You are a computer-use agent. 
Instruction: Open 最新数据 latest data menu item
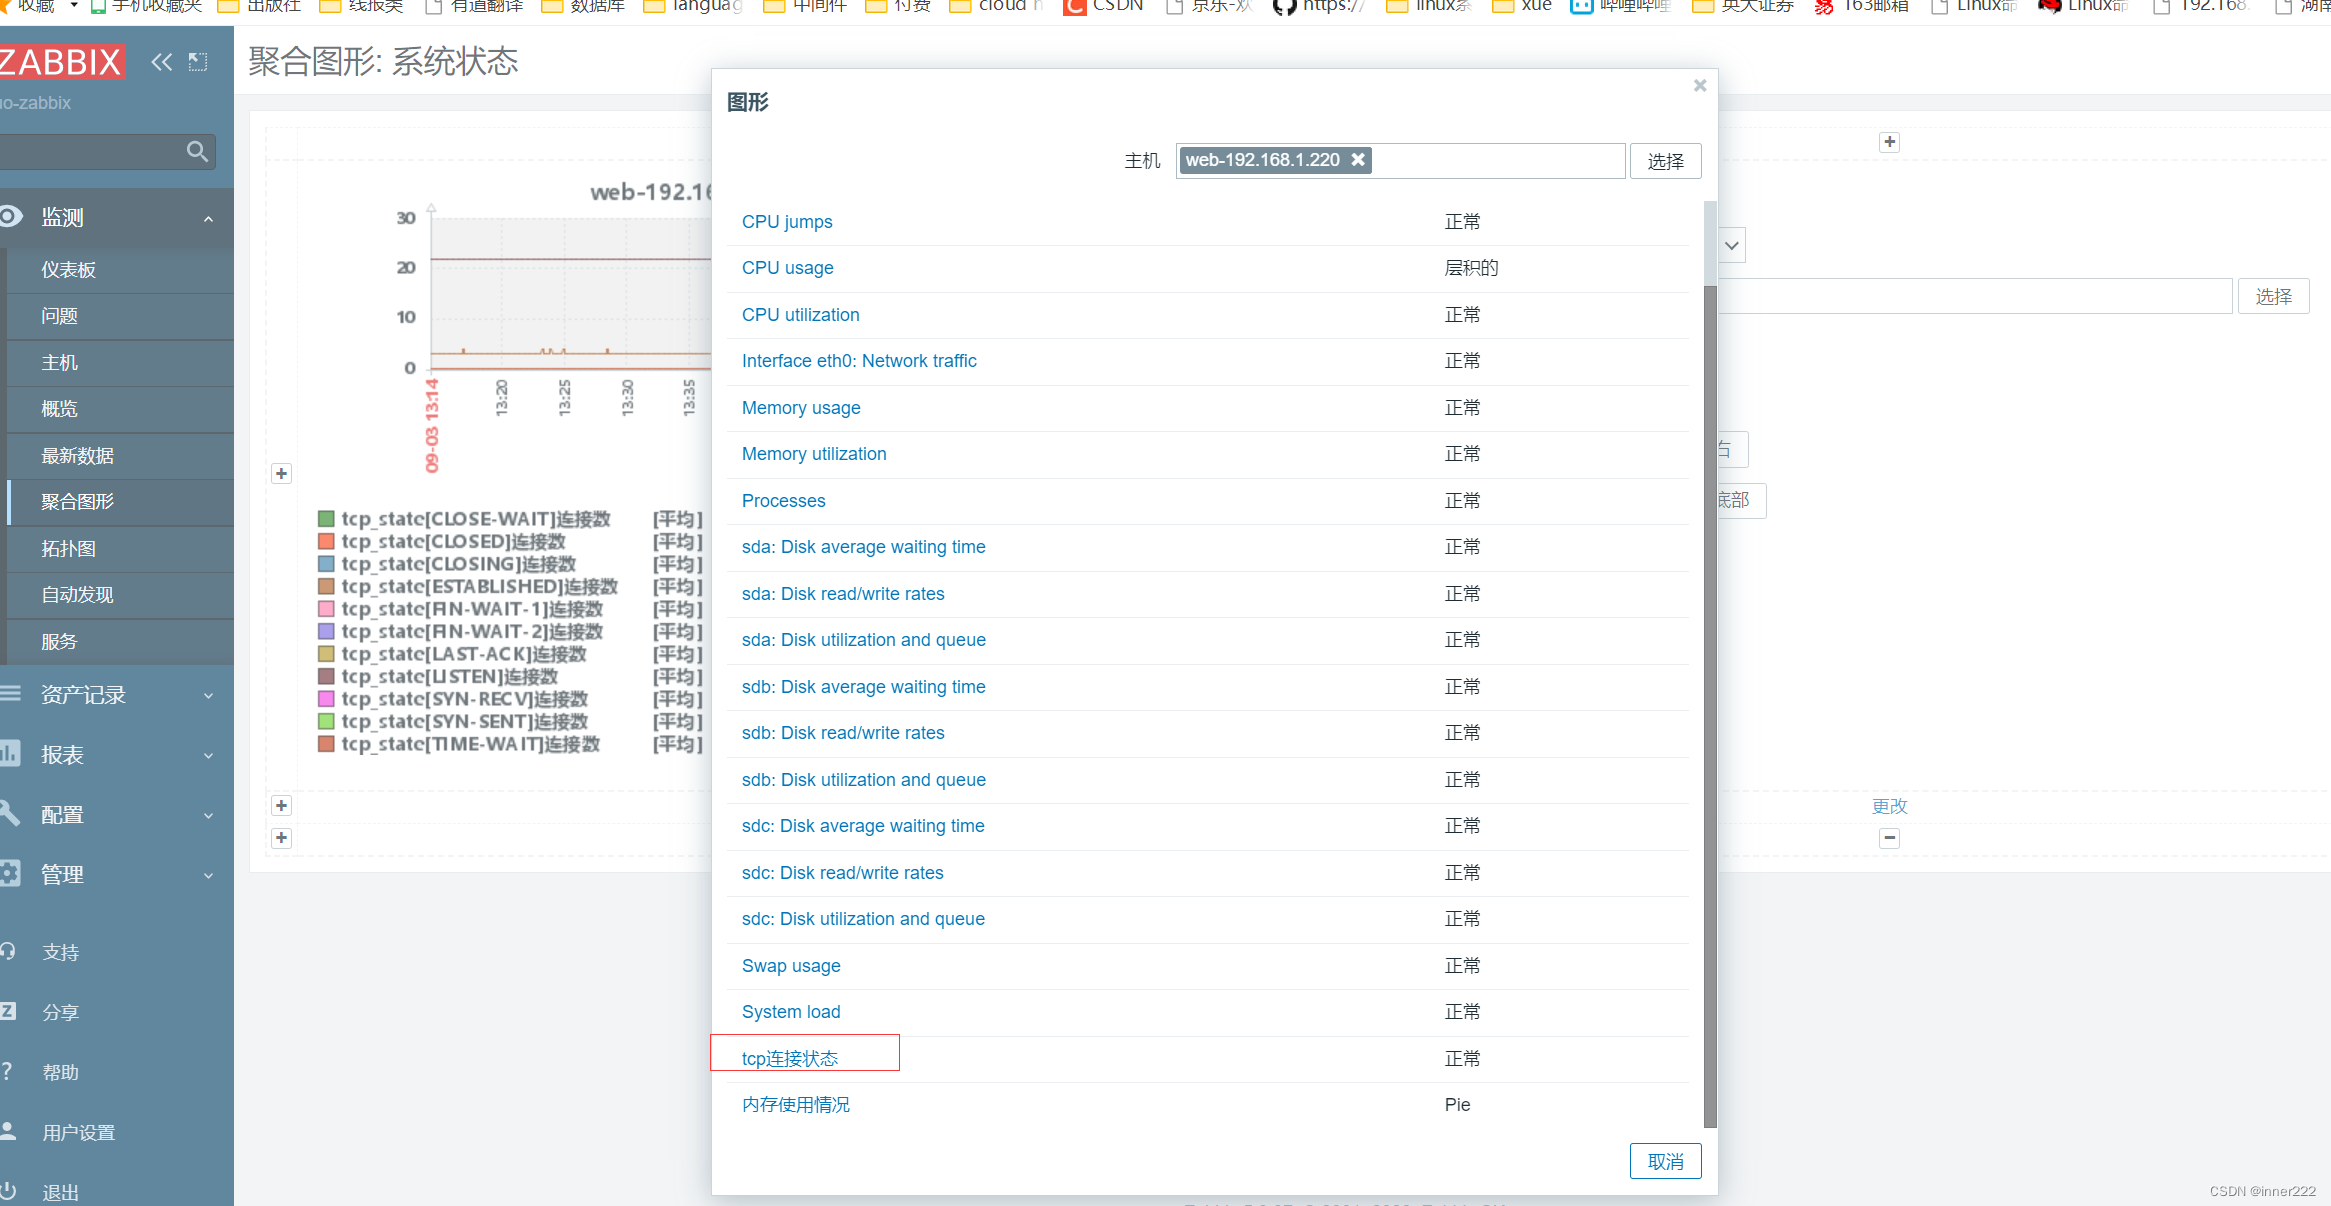coord(77,456)
